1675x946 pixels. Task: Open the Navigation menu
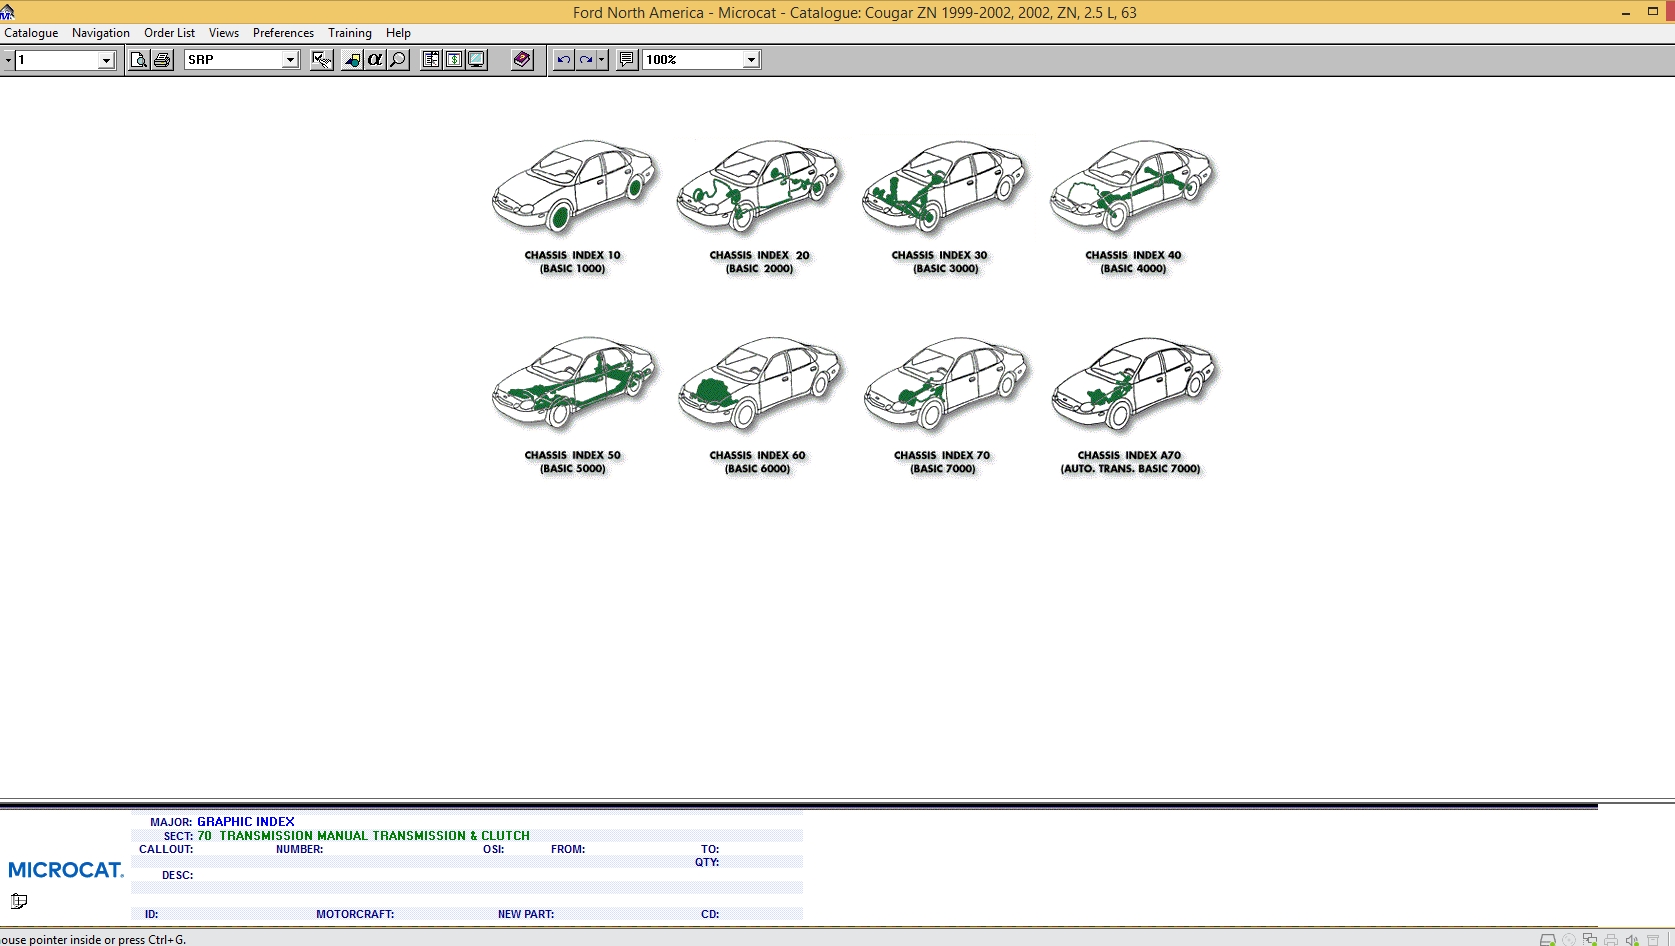tap(101, 33)
